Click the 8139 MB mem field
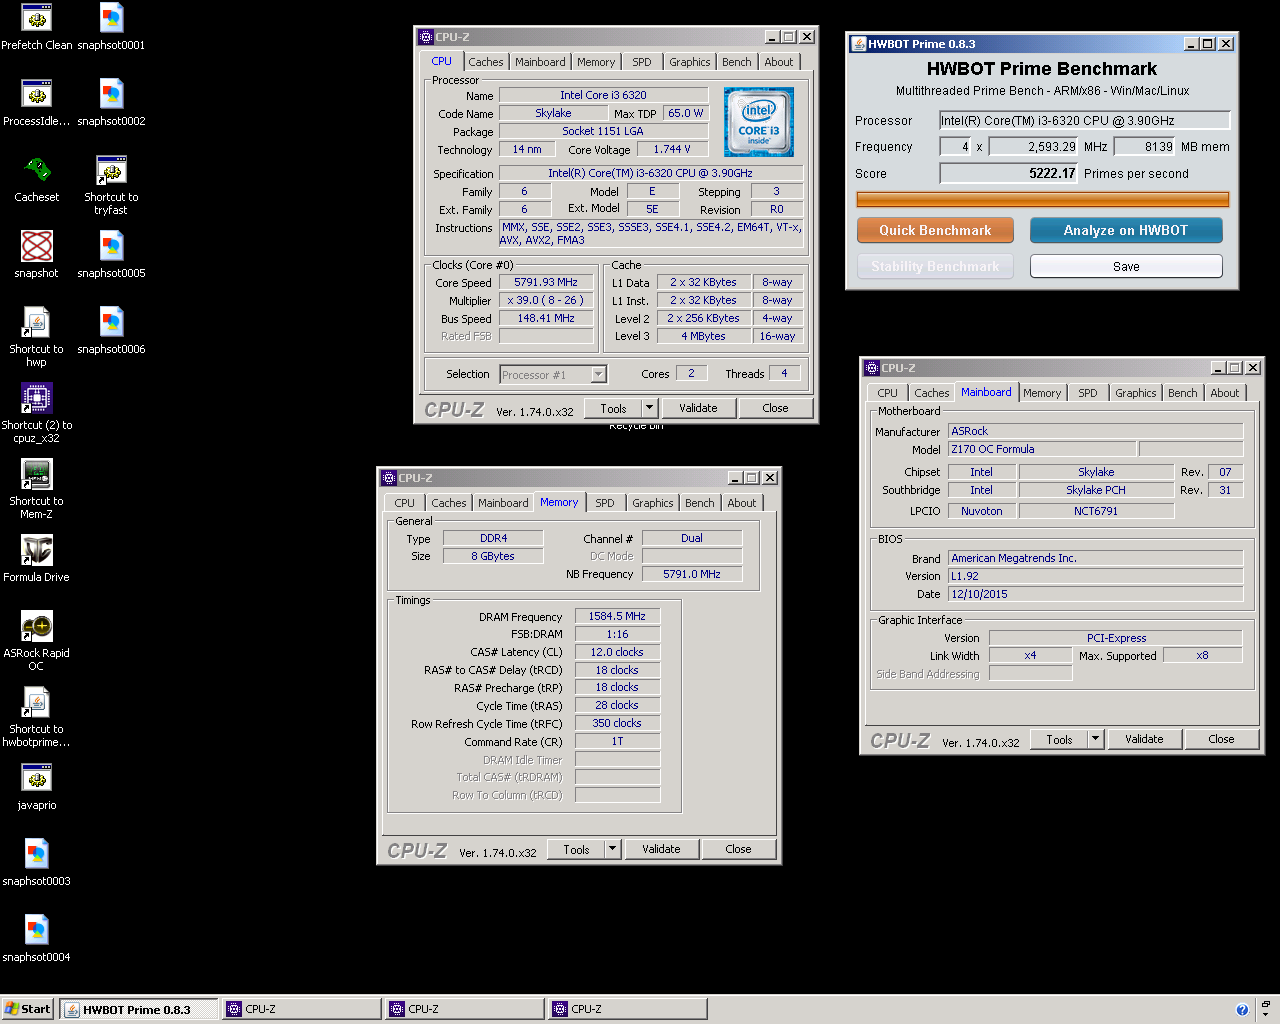This screenshot has height=1024, width=1280. coord(1145,146)
